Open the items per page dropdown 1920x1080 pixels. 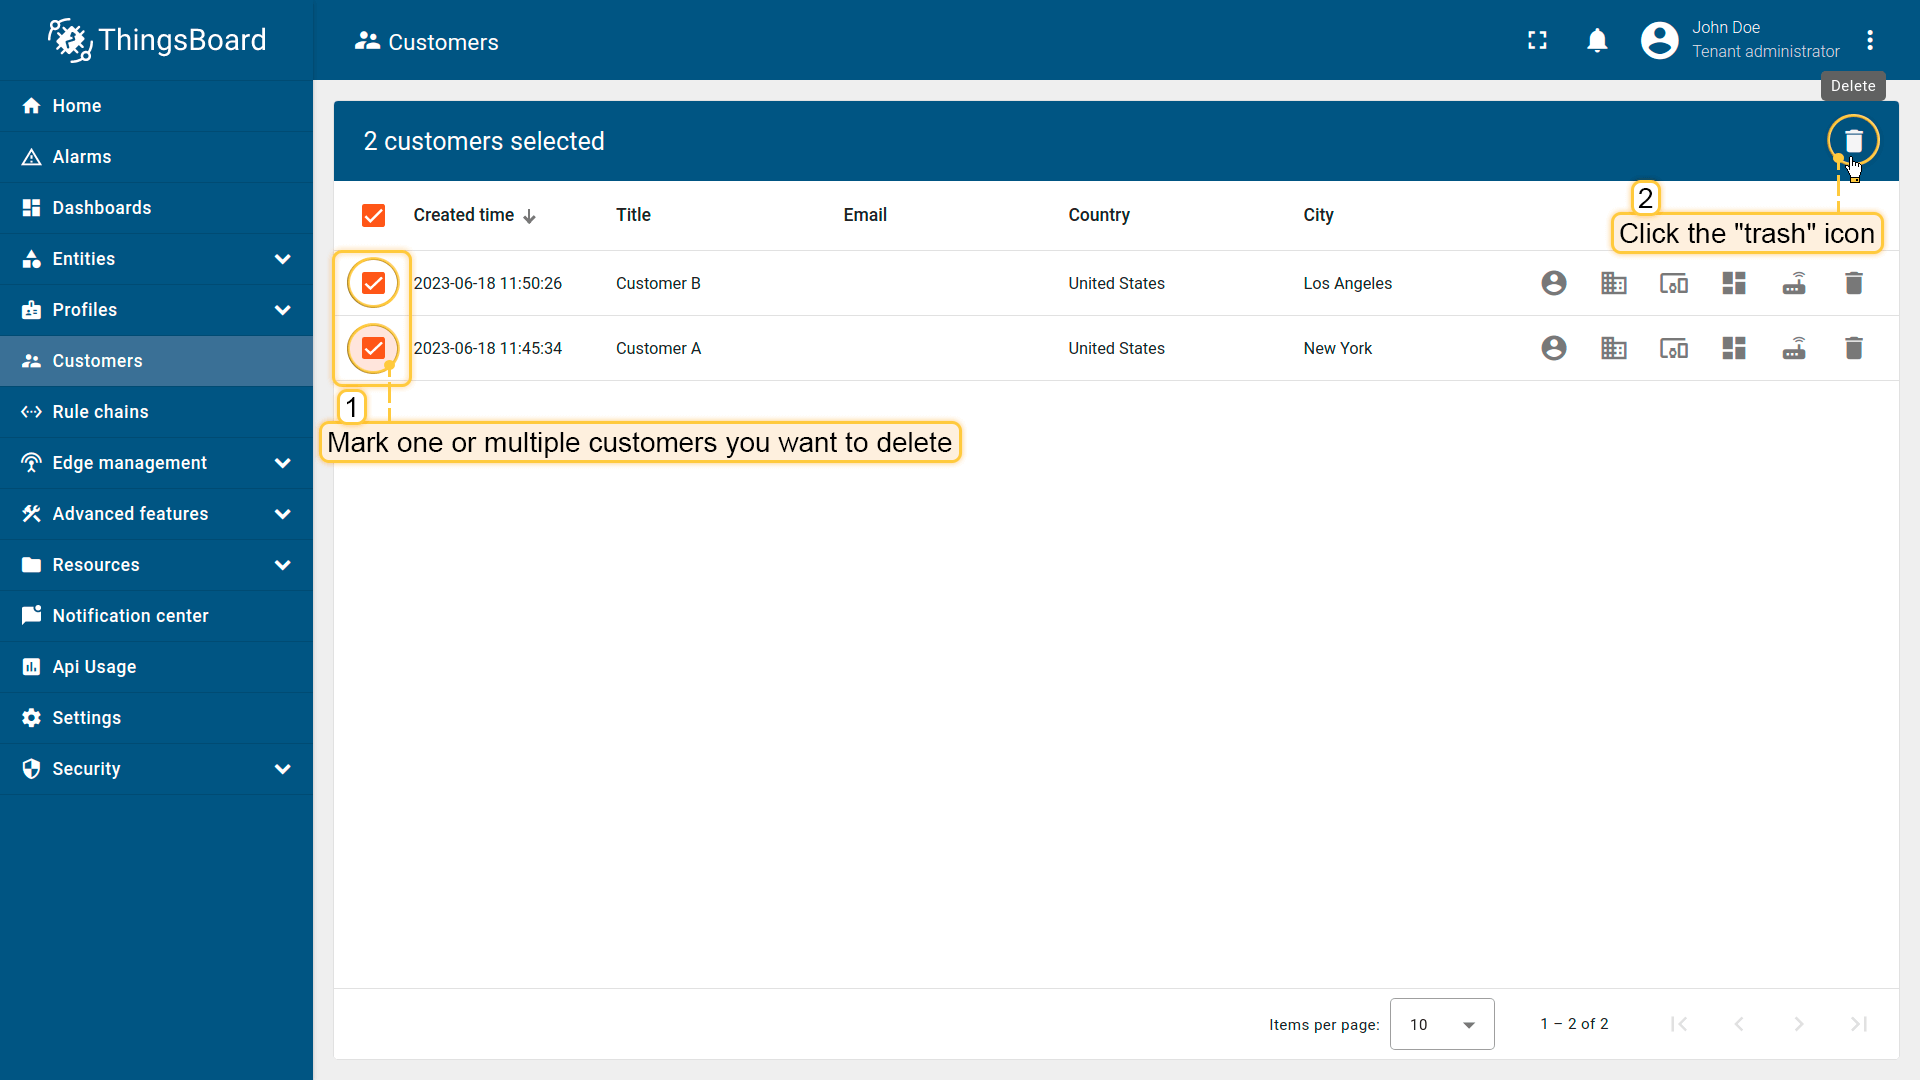tap(1441, 1024)
